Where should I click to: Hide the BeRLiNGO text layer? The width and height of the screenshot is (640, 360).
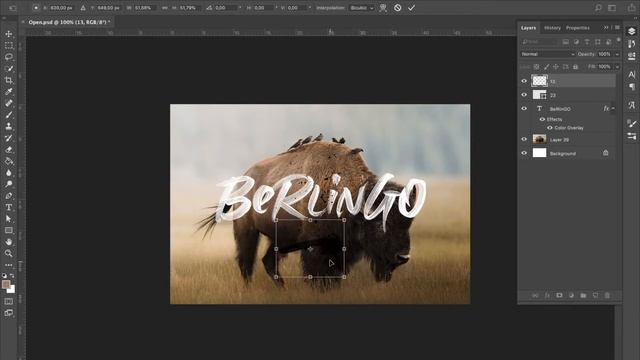click(524, 109)
